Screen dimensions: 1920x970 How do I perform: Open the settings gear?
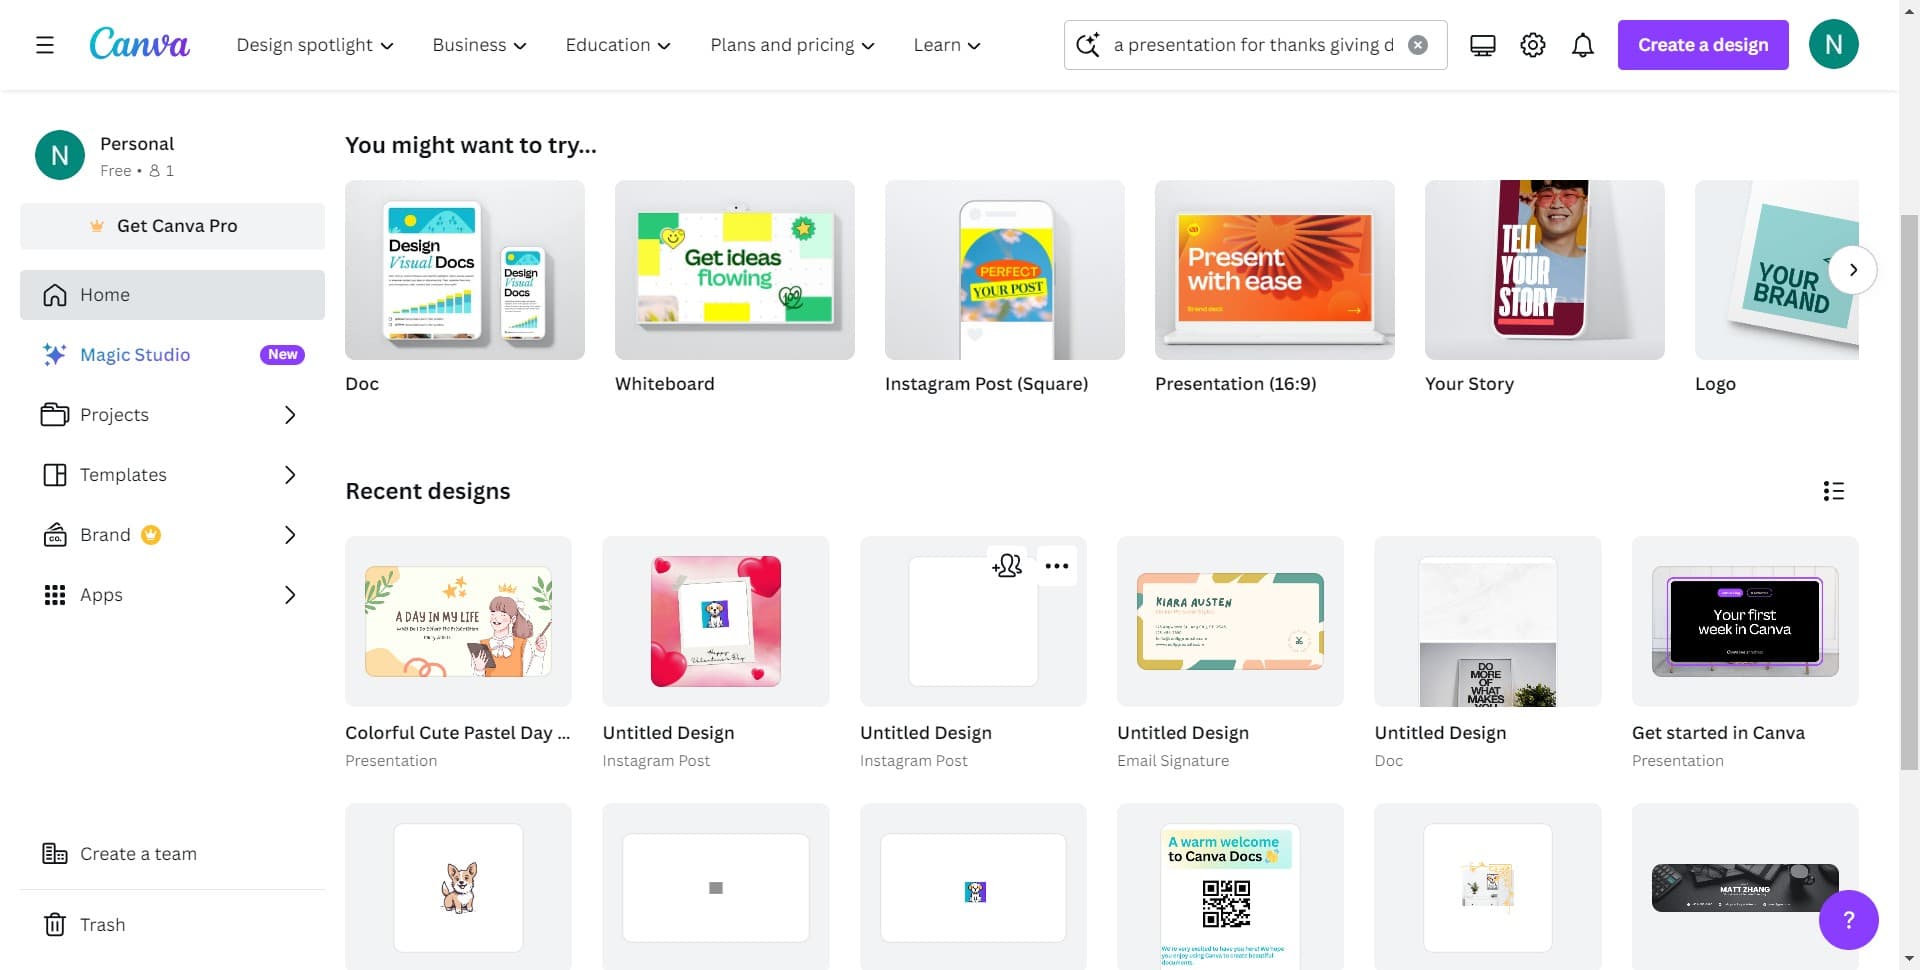[1532, 45]
